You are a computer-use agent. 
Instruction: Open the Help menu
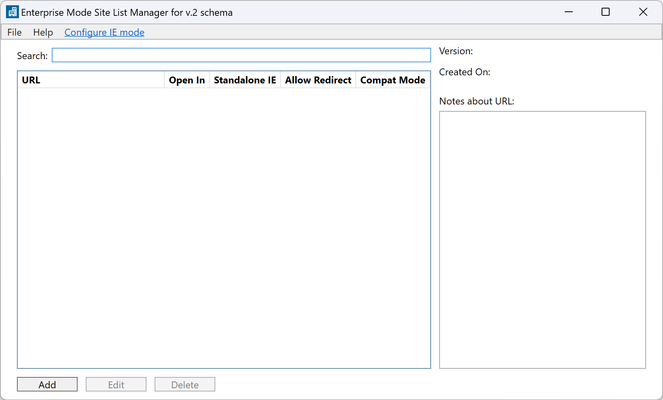(x=43, y=33)
